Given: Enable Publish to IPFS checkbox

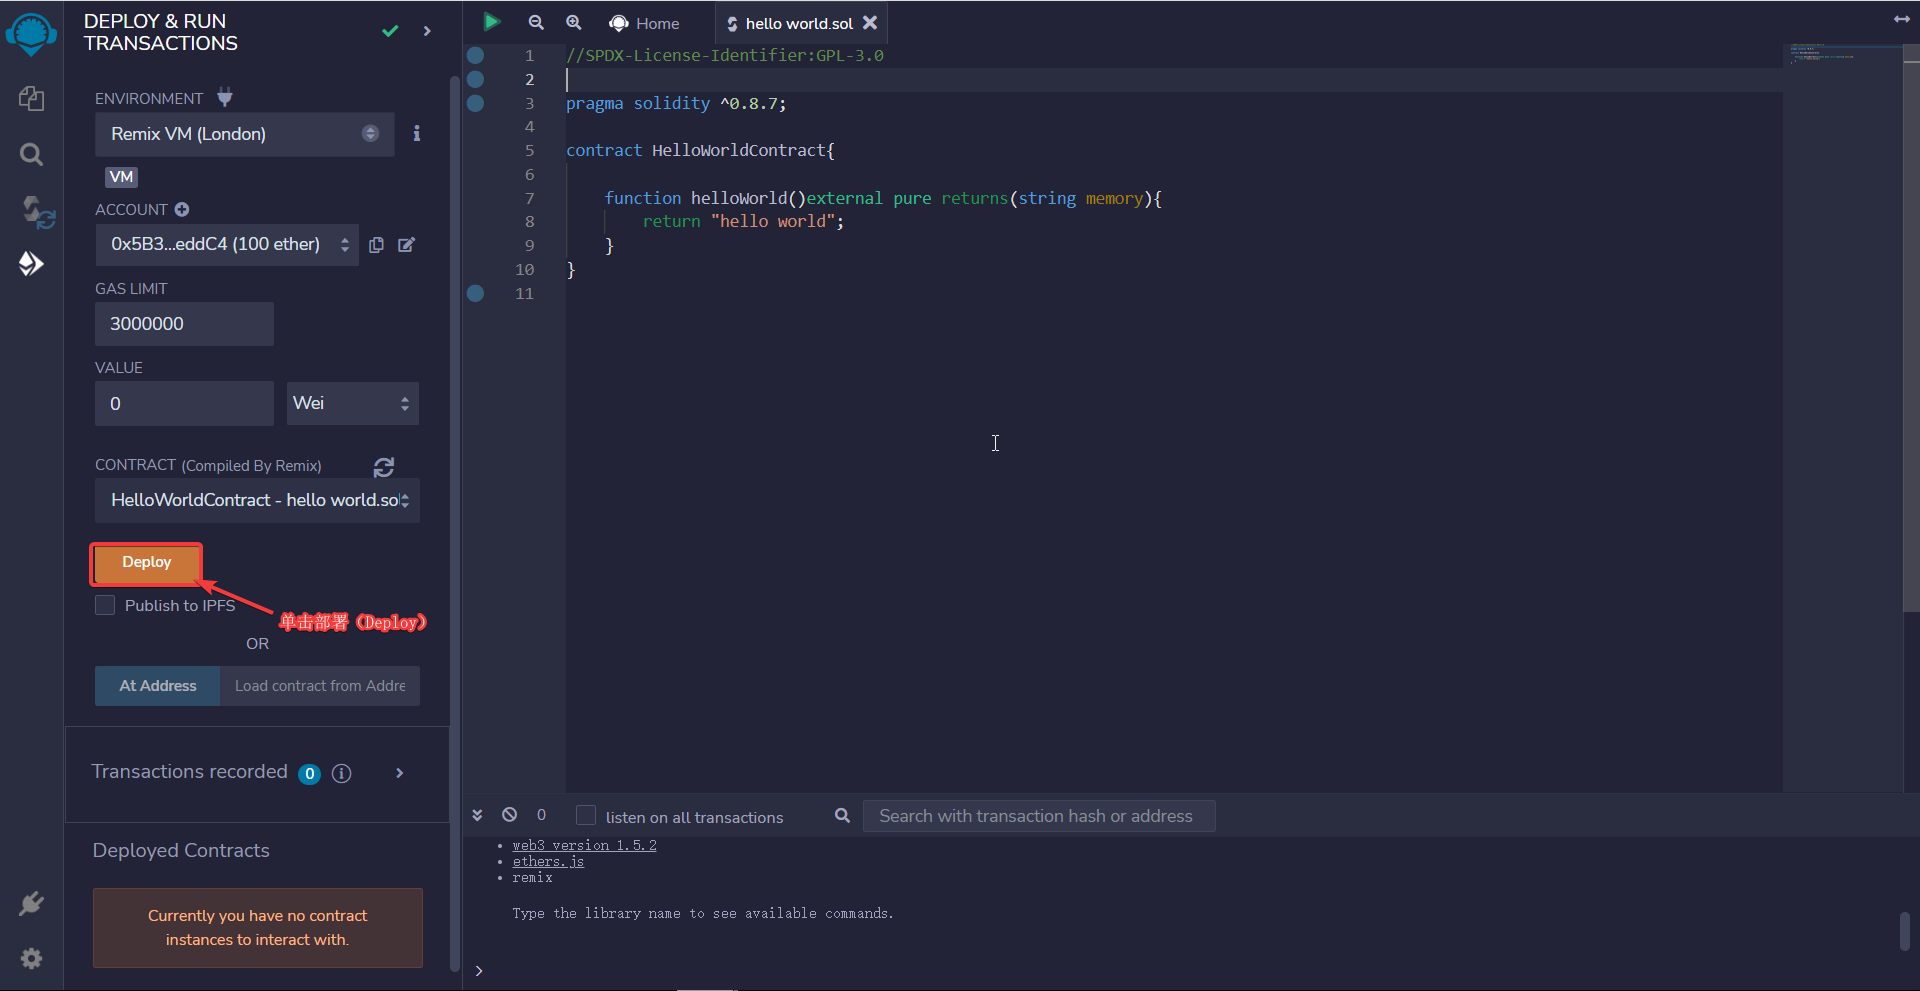Looking at the screenshot, I should pos(105,606).
